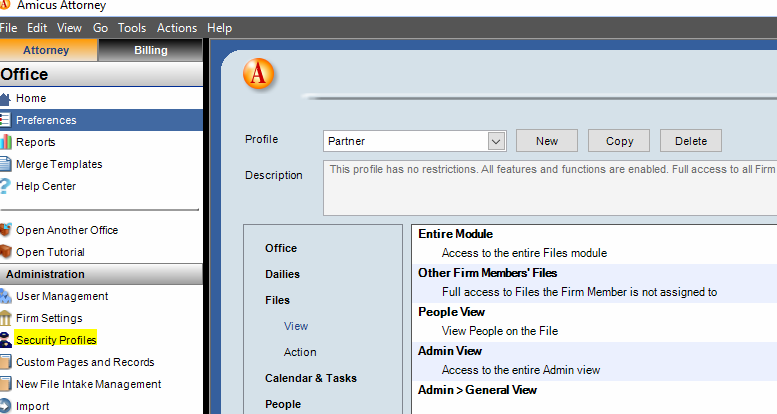The image size is (777, 414).
Task: Click Partner value in Profile combo box
Action: (346, 141)
